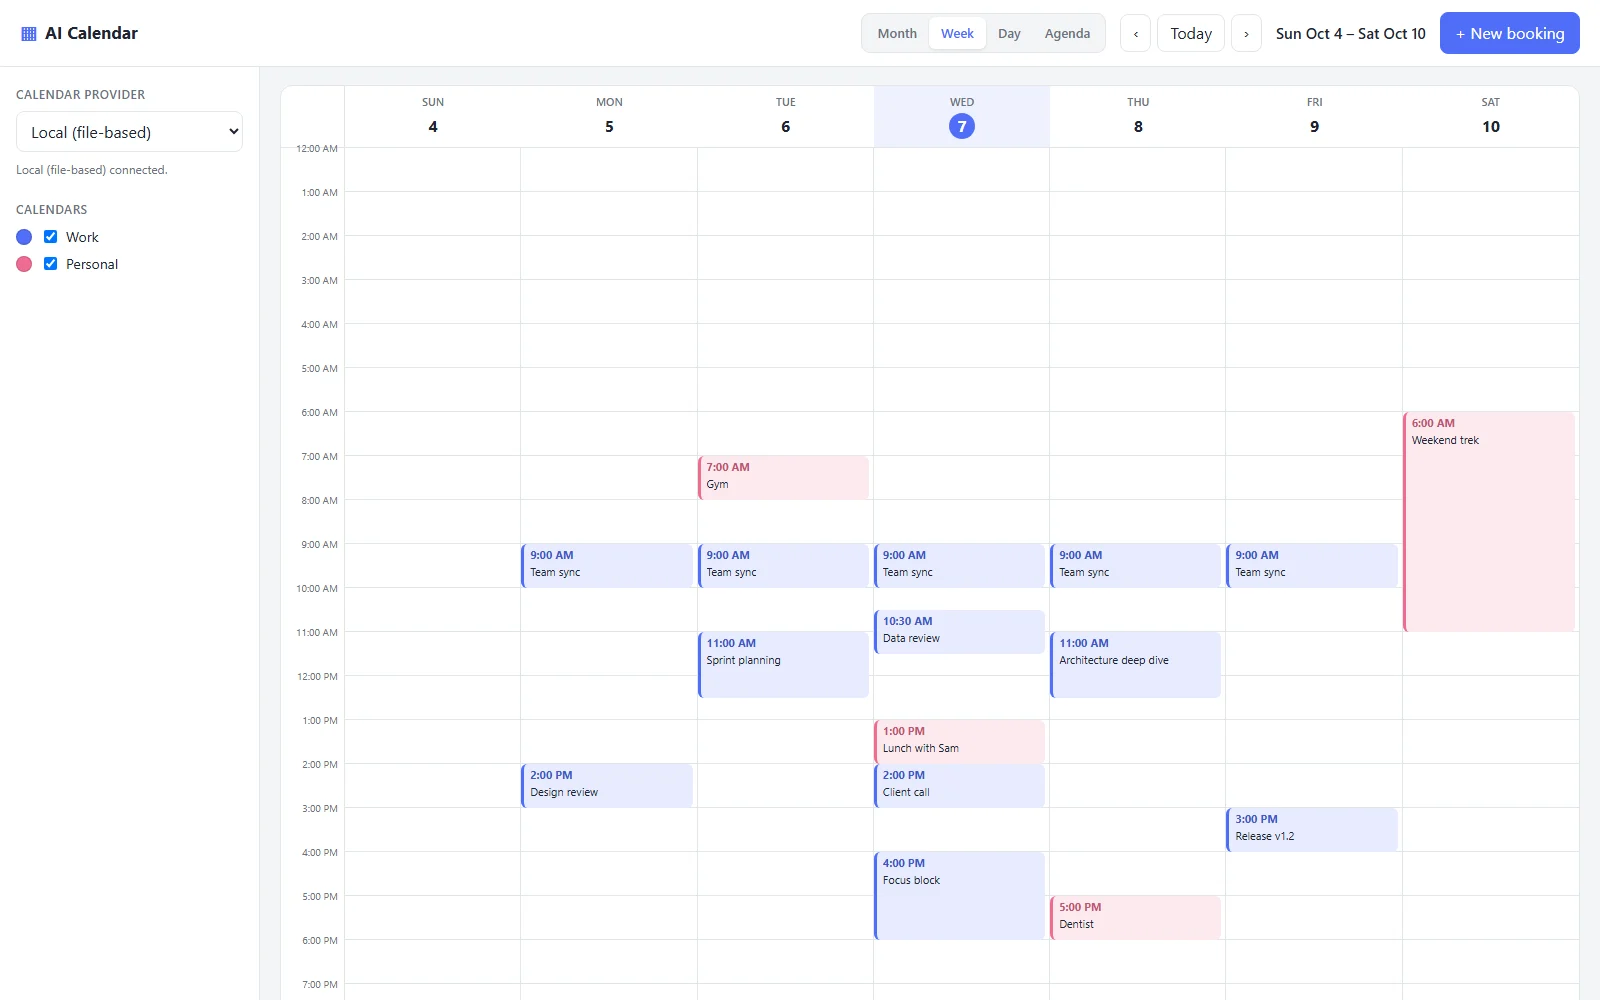
Task: Switch to Day view
Action: (x=1009, y=33)
